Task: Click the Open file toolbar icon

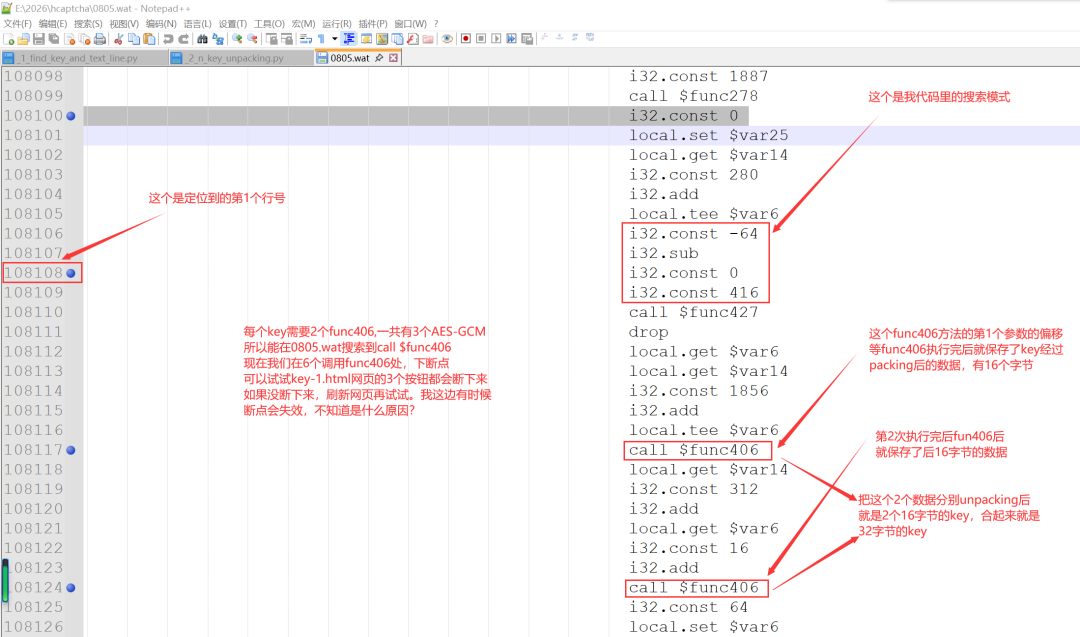Action: point(23,39)
